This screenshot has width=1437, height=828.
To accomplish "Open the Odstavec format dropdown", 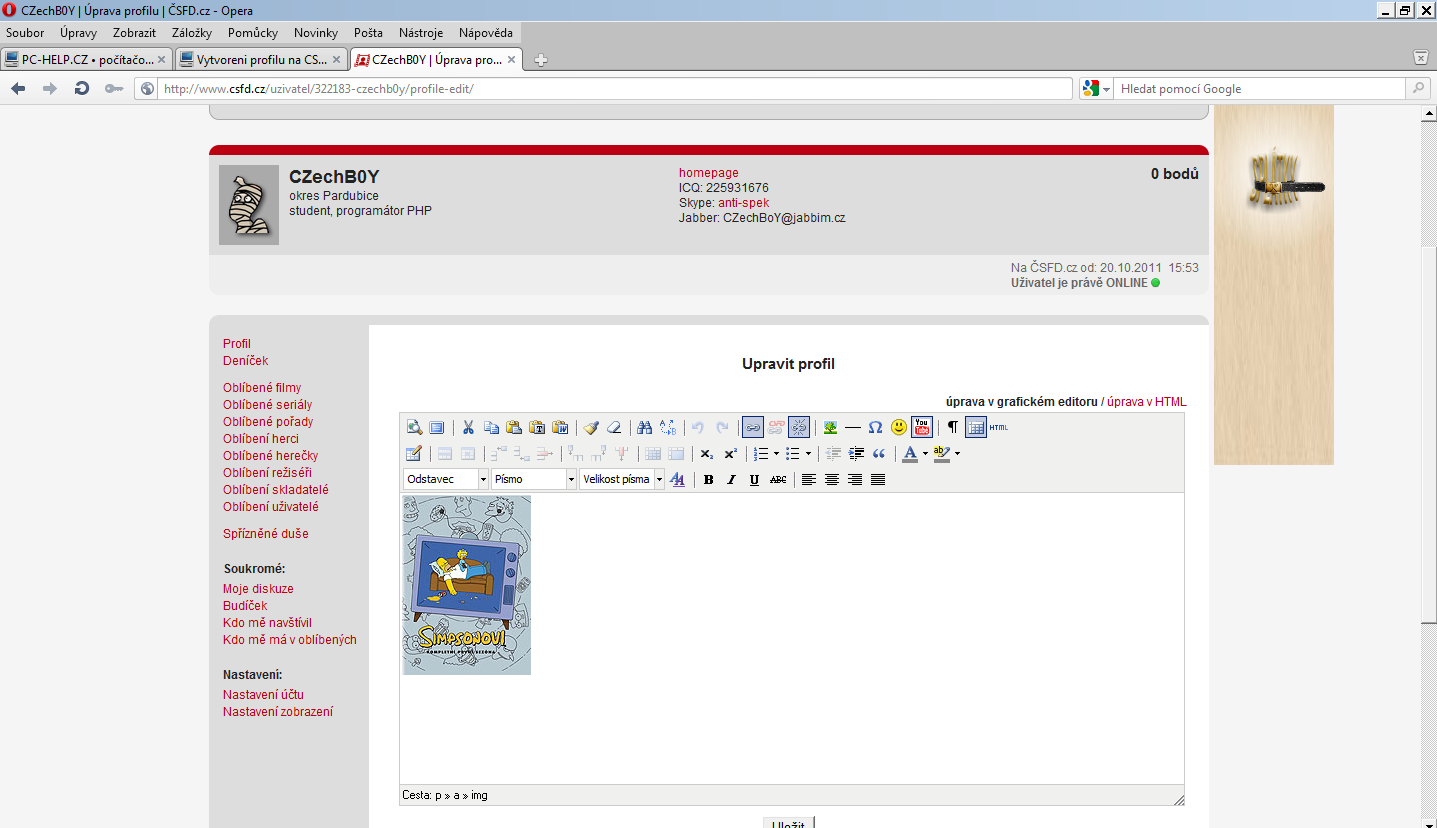I will point(446,479).
